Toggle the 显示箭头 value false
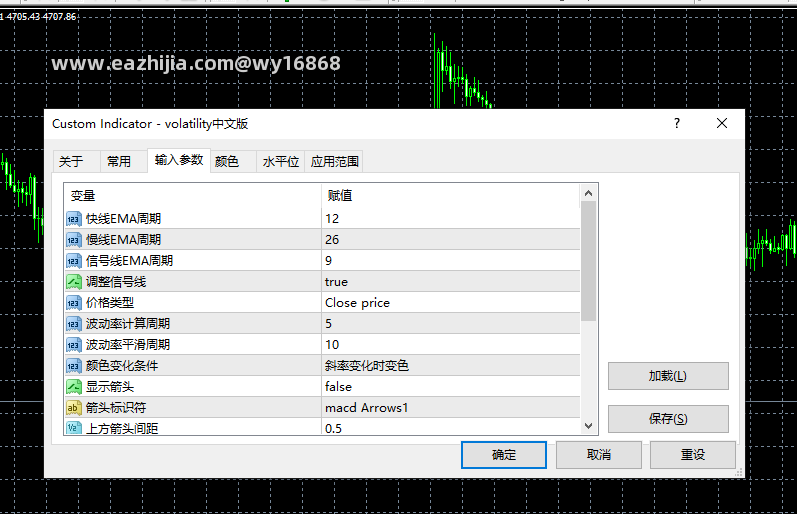The image size is (797, 514). (451, 387)
